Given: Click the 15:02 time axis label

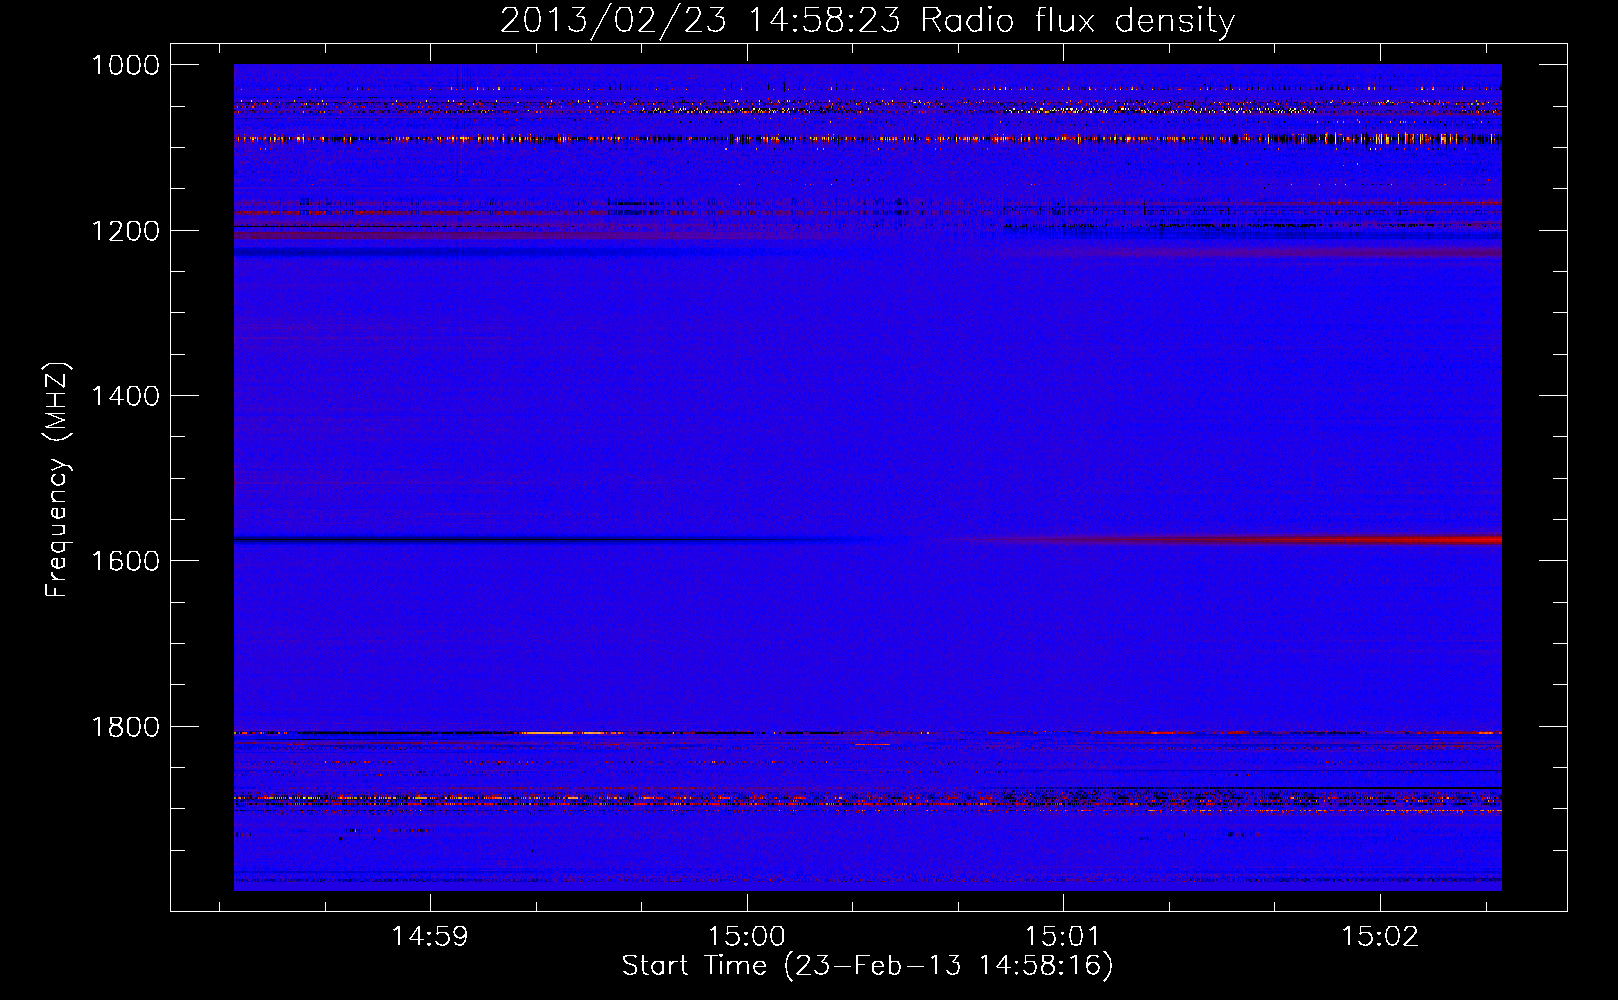Looking at the screenshot, I should click(x=1379, y=937).
